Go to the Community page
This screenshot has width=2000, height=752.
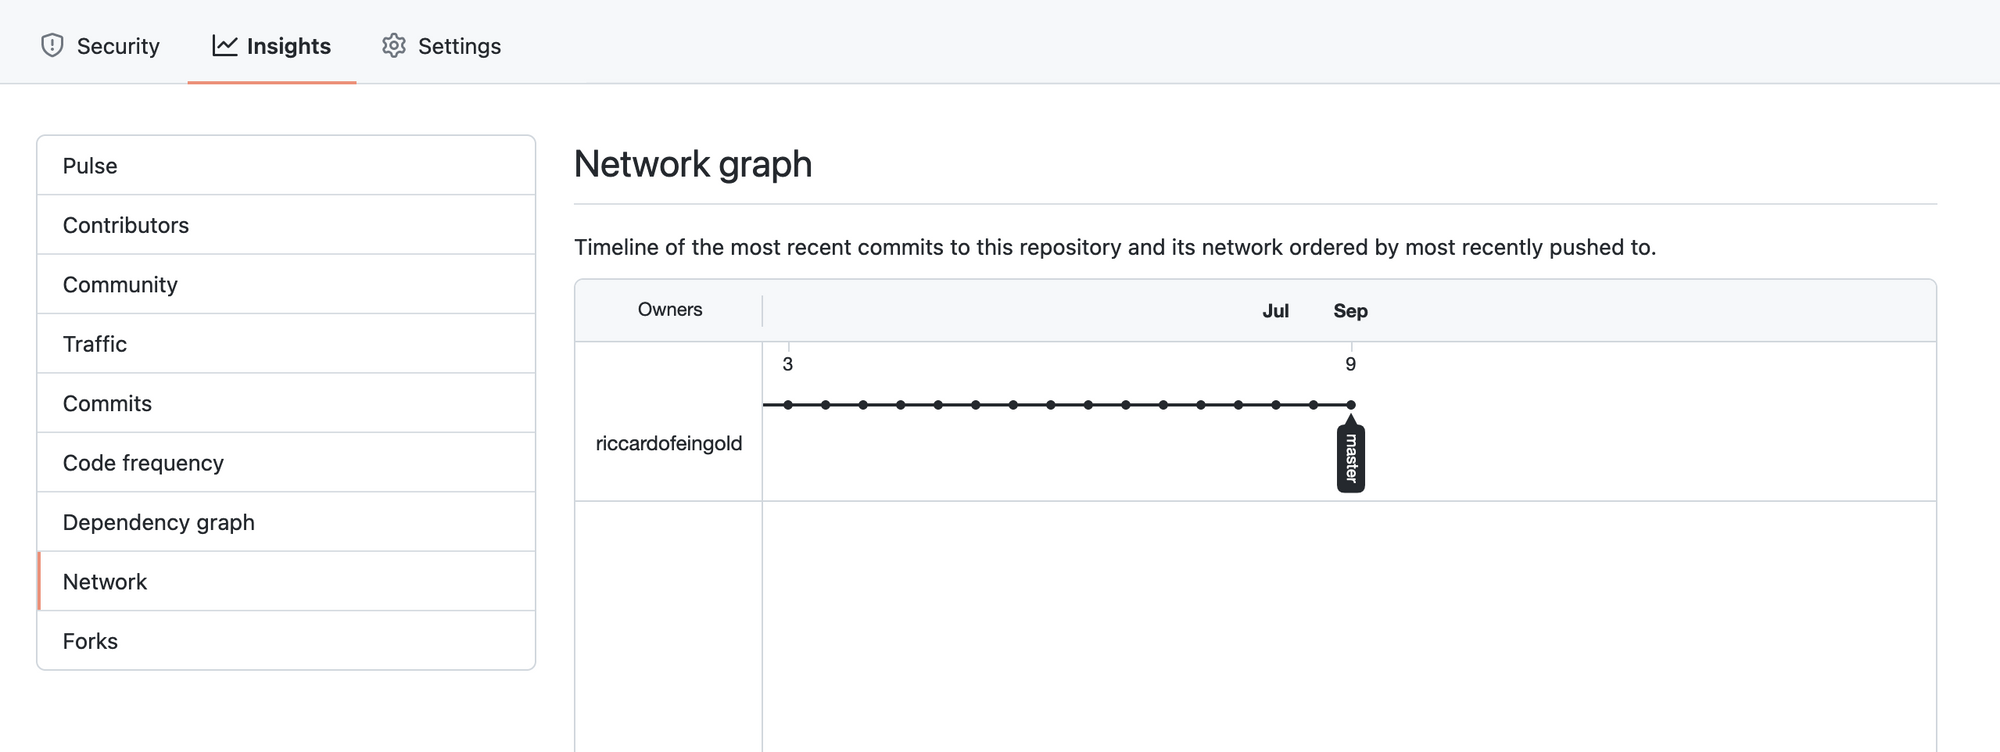pyautogui.click(x=286, y=284)
